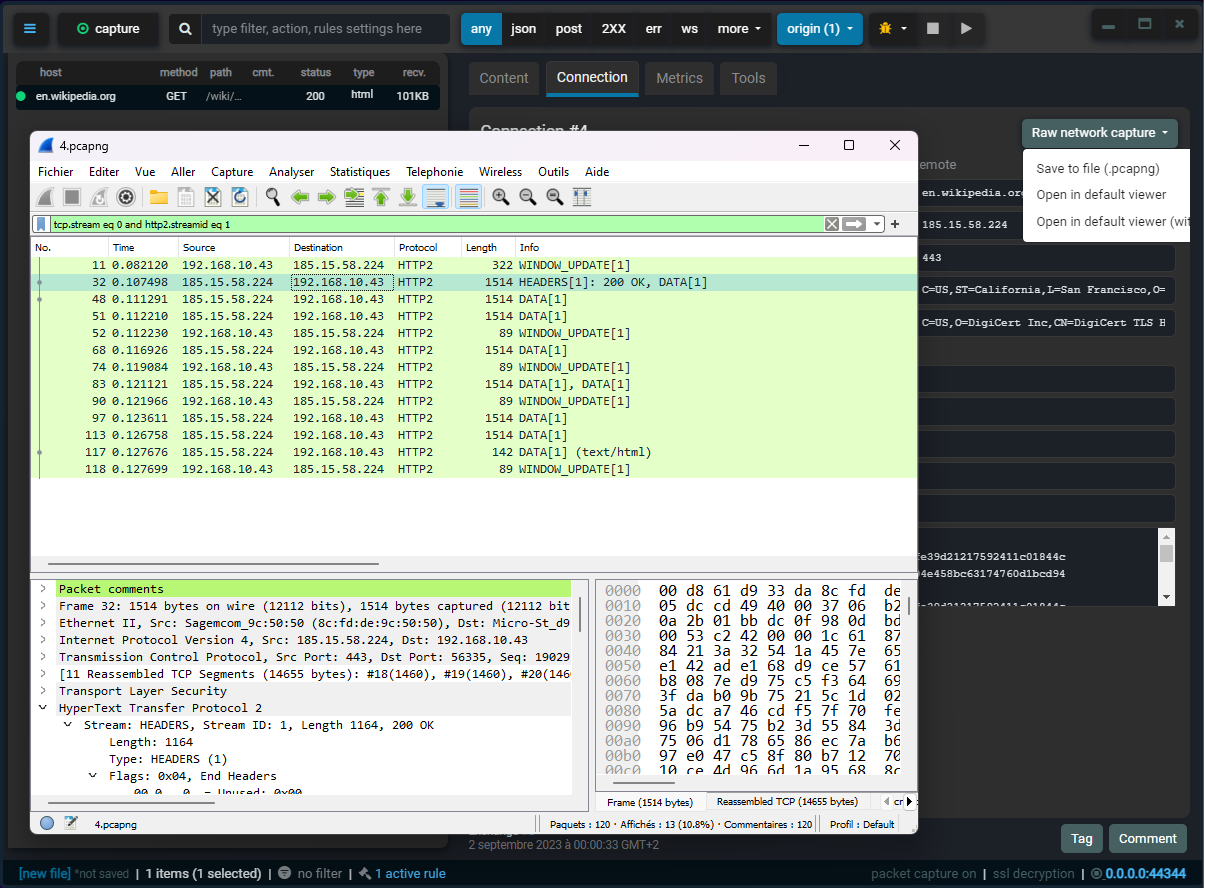
Task: Open the hamburger menu in dark app
Action: 29,29
